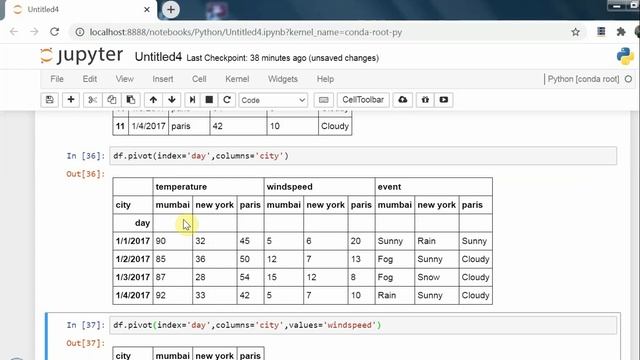Screen dimensions: 640x360
Task: Click the Python [conda root] kernel name
Action: pyautogui.click(x=583, y=79)
